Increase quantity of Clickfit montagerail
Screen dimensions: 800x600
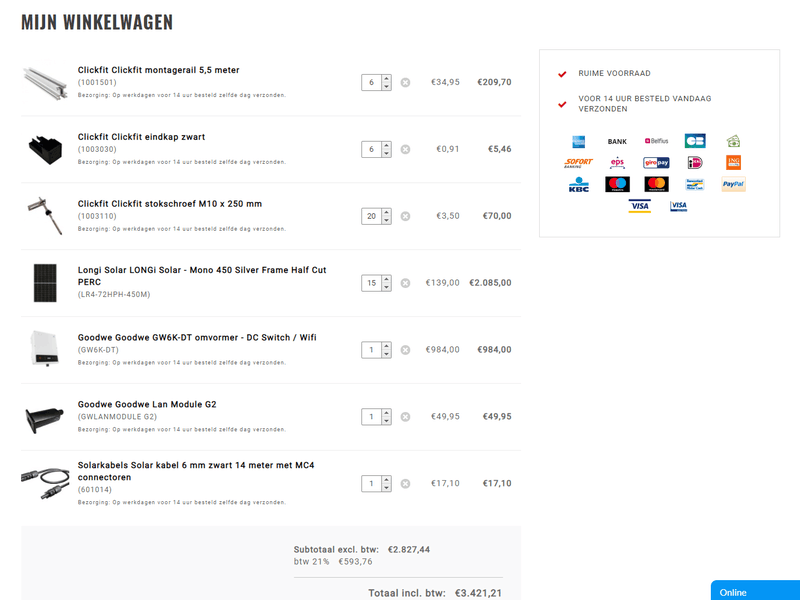coord(384,78)
